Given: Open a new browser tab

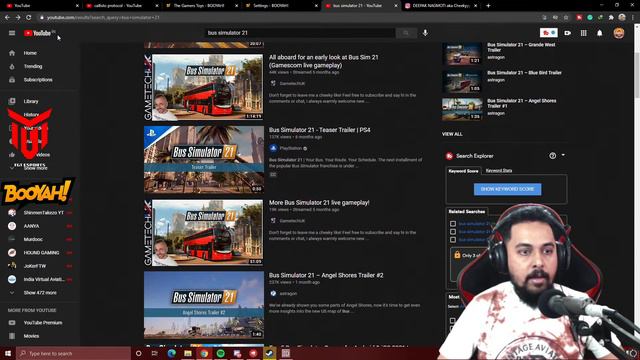Looking at the screenshot, I should point(488,6).
